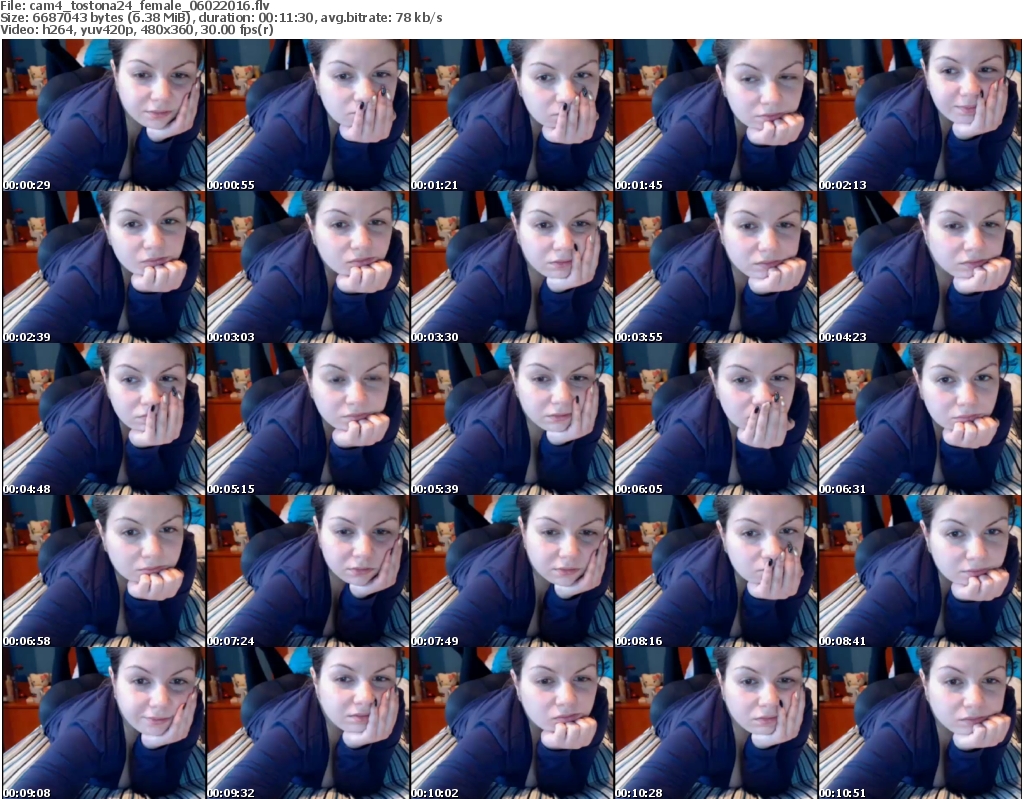
Task: Select the thumbnail timestamped 00:06:05
Action: [715, 419]
